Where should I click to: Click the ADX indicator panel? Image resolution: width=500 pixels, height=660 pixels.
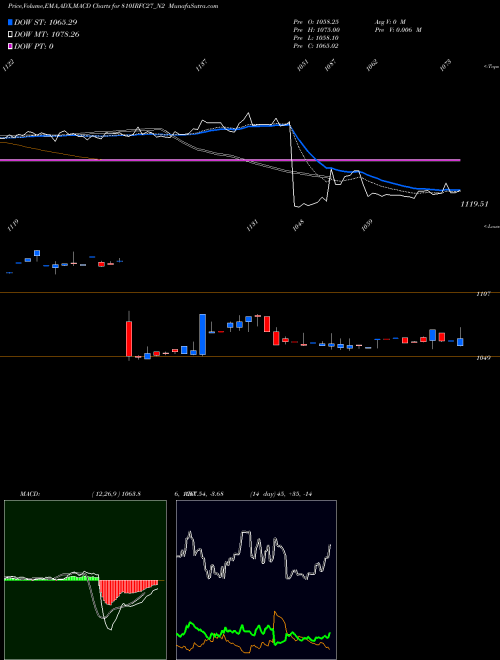(256, 580)
